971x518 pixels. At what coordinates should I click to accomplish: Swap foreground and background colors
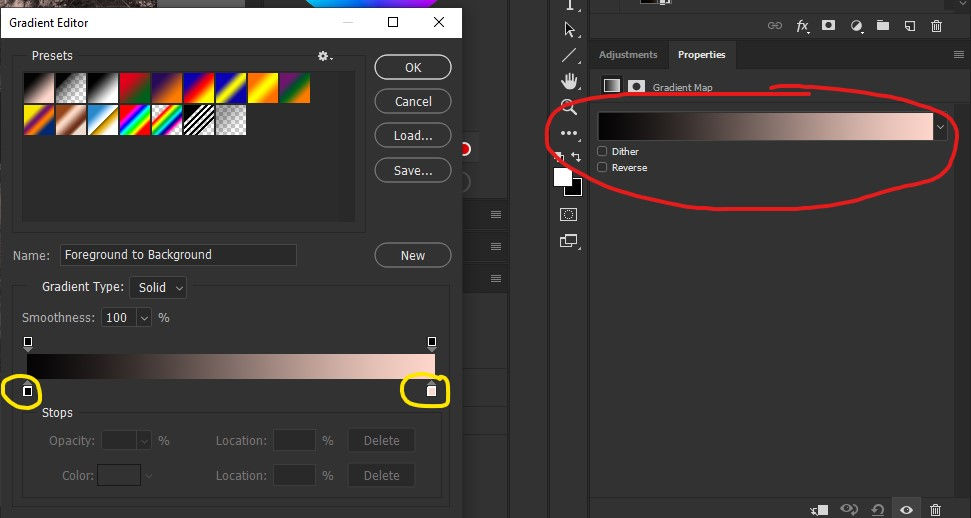[576, 157]
